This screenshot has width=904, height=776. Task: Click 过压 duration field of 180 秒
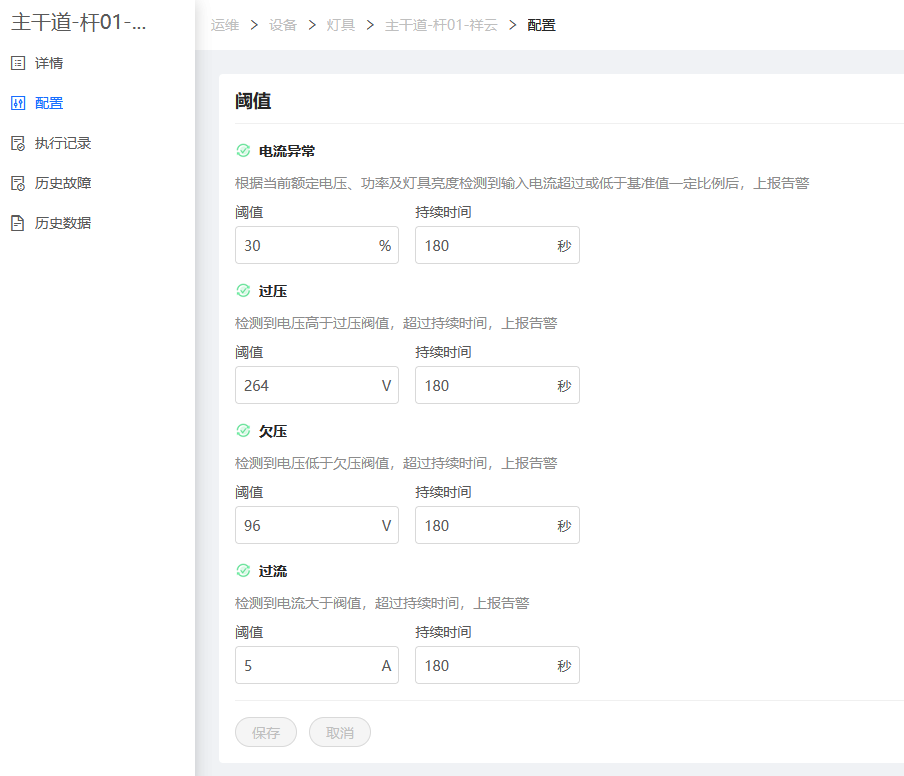[x=497, y=385]
